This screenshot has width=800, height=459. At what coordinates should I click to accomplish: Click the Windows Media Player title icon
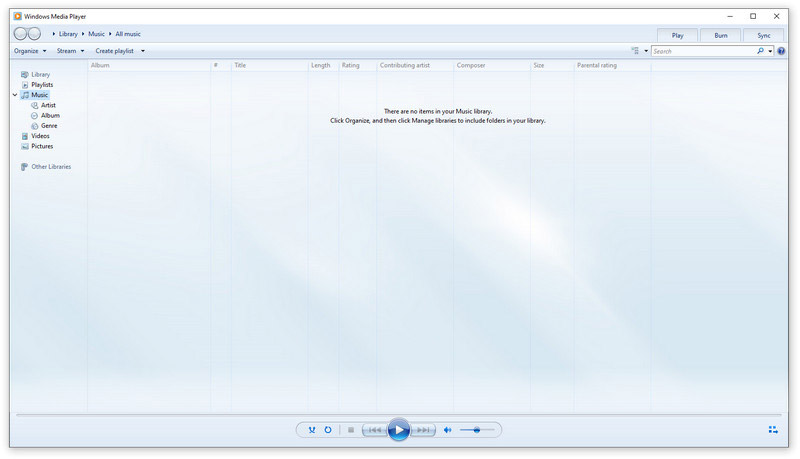[18, 16]
